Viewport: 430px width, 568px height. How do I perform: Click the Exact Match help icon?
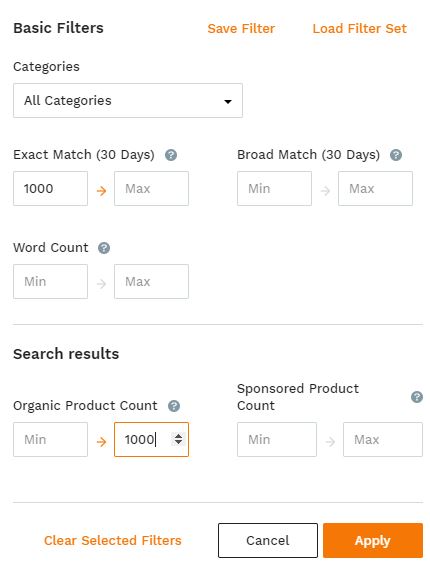tap(171, 155)
